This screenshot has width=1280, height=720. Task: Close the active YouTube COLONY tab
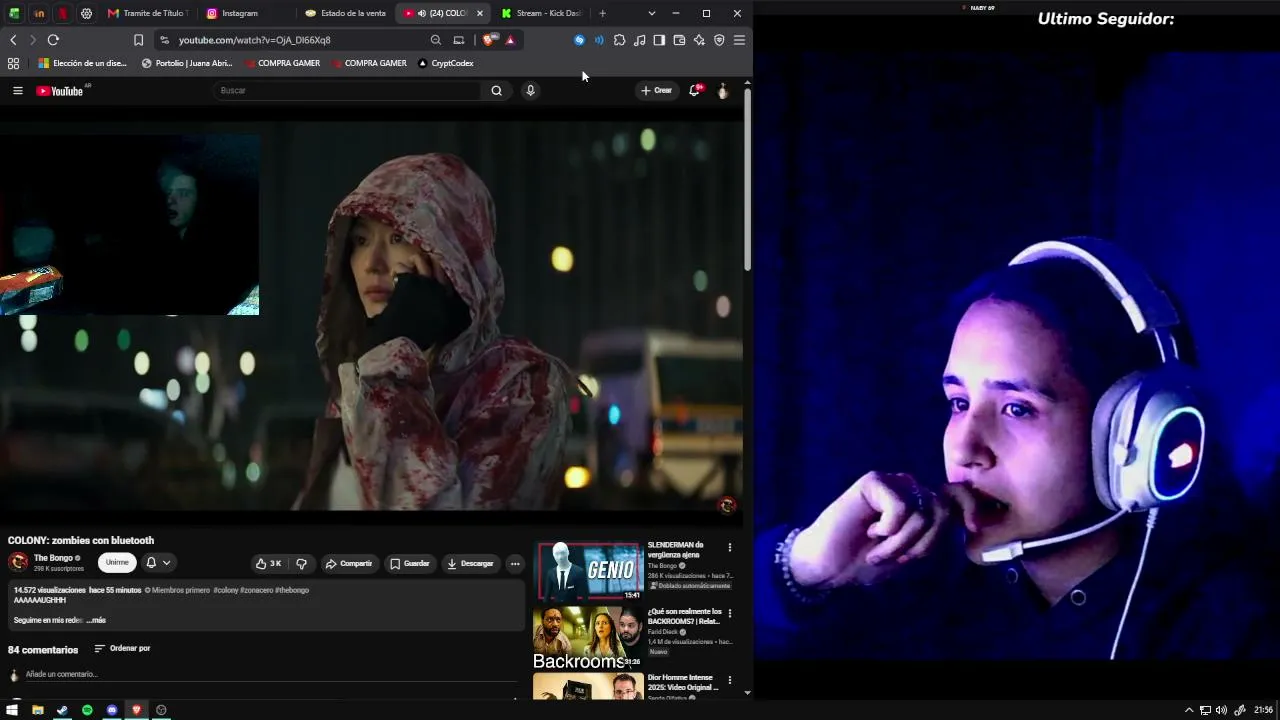(480, 13)
